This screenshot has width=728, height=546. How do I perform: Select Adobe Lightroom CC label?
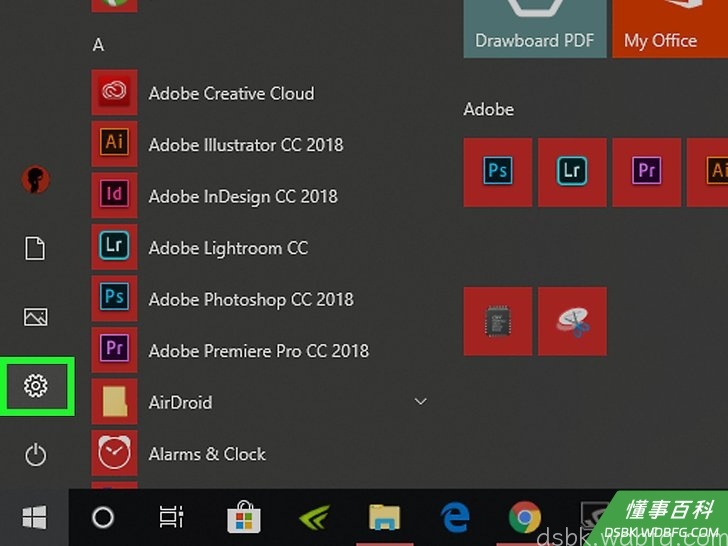[228, 248]
